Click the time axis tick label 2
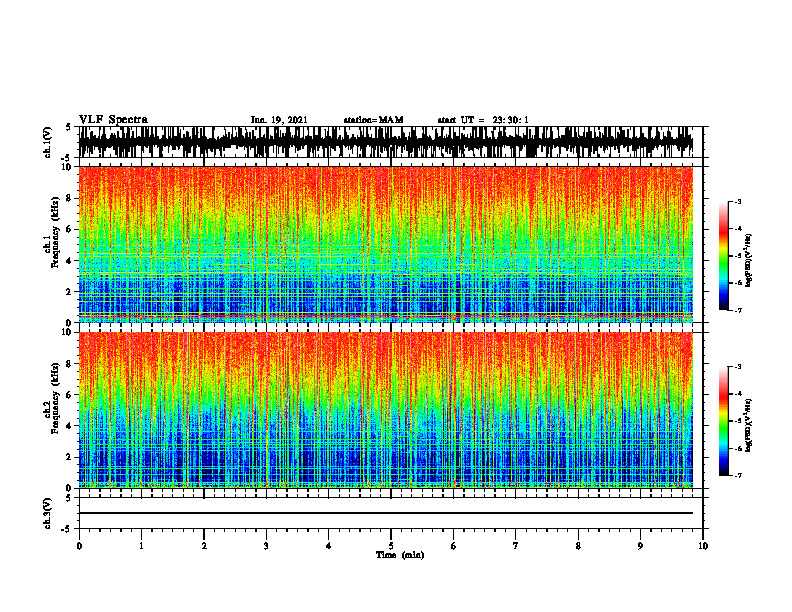The height and width of the screenshot is (612, 792). [204, 546]
